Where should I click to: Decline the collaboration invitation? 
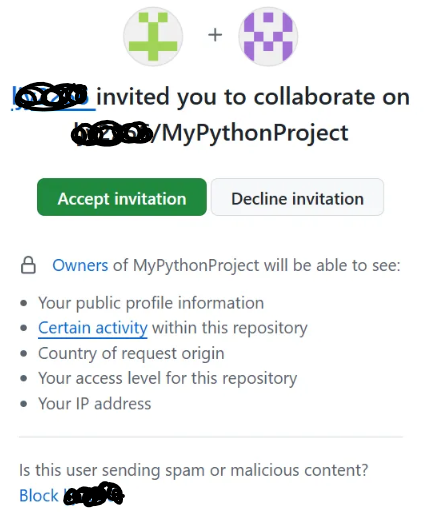click(x=297, y=197)
